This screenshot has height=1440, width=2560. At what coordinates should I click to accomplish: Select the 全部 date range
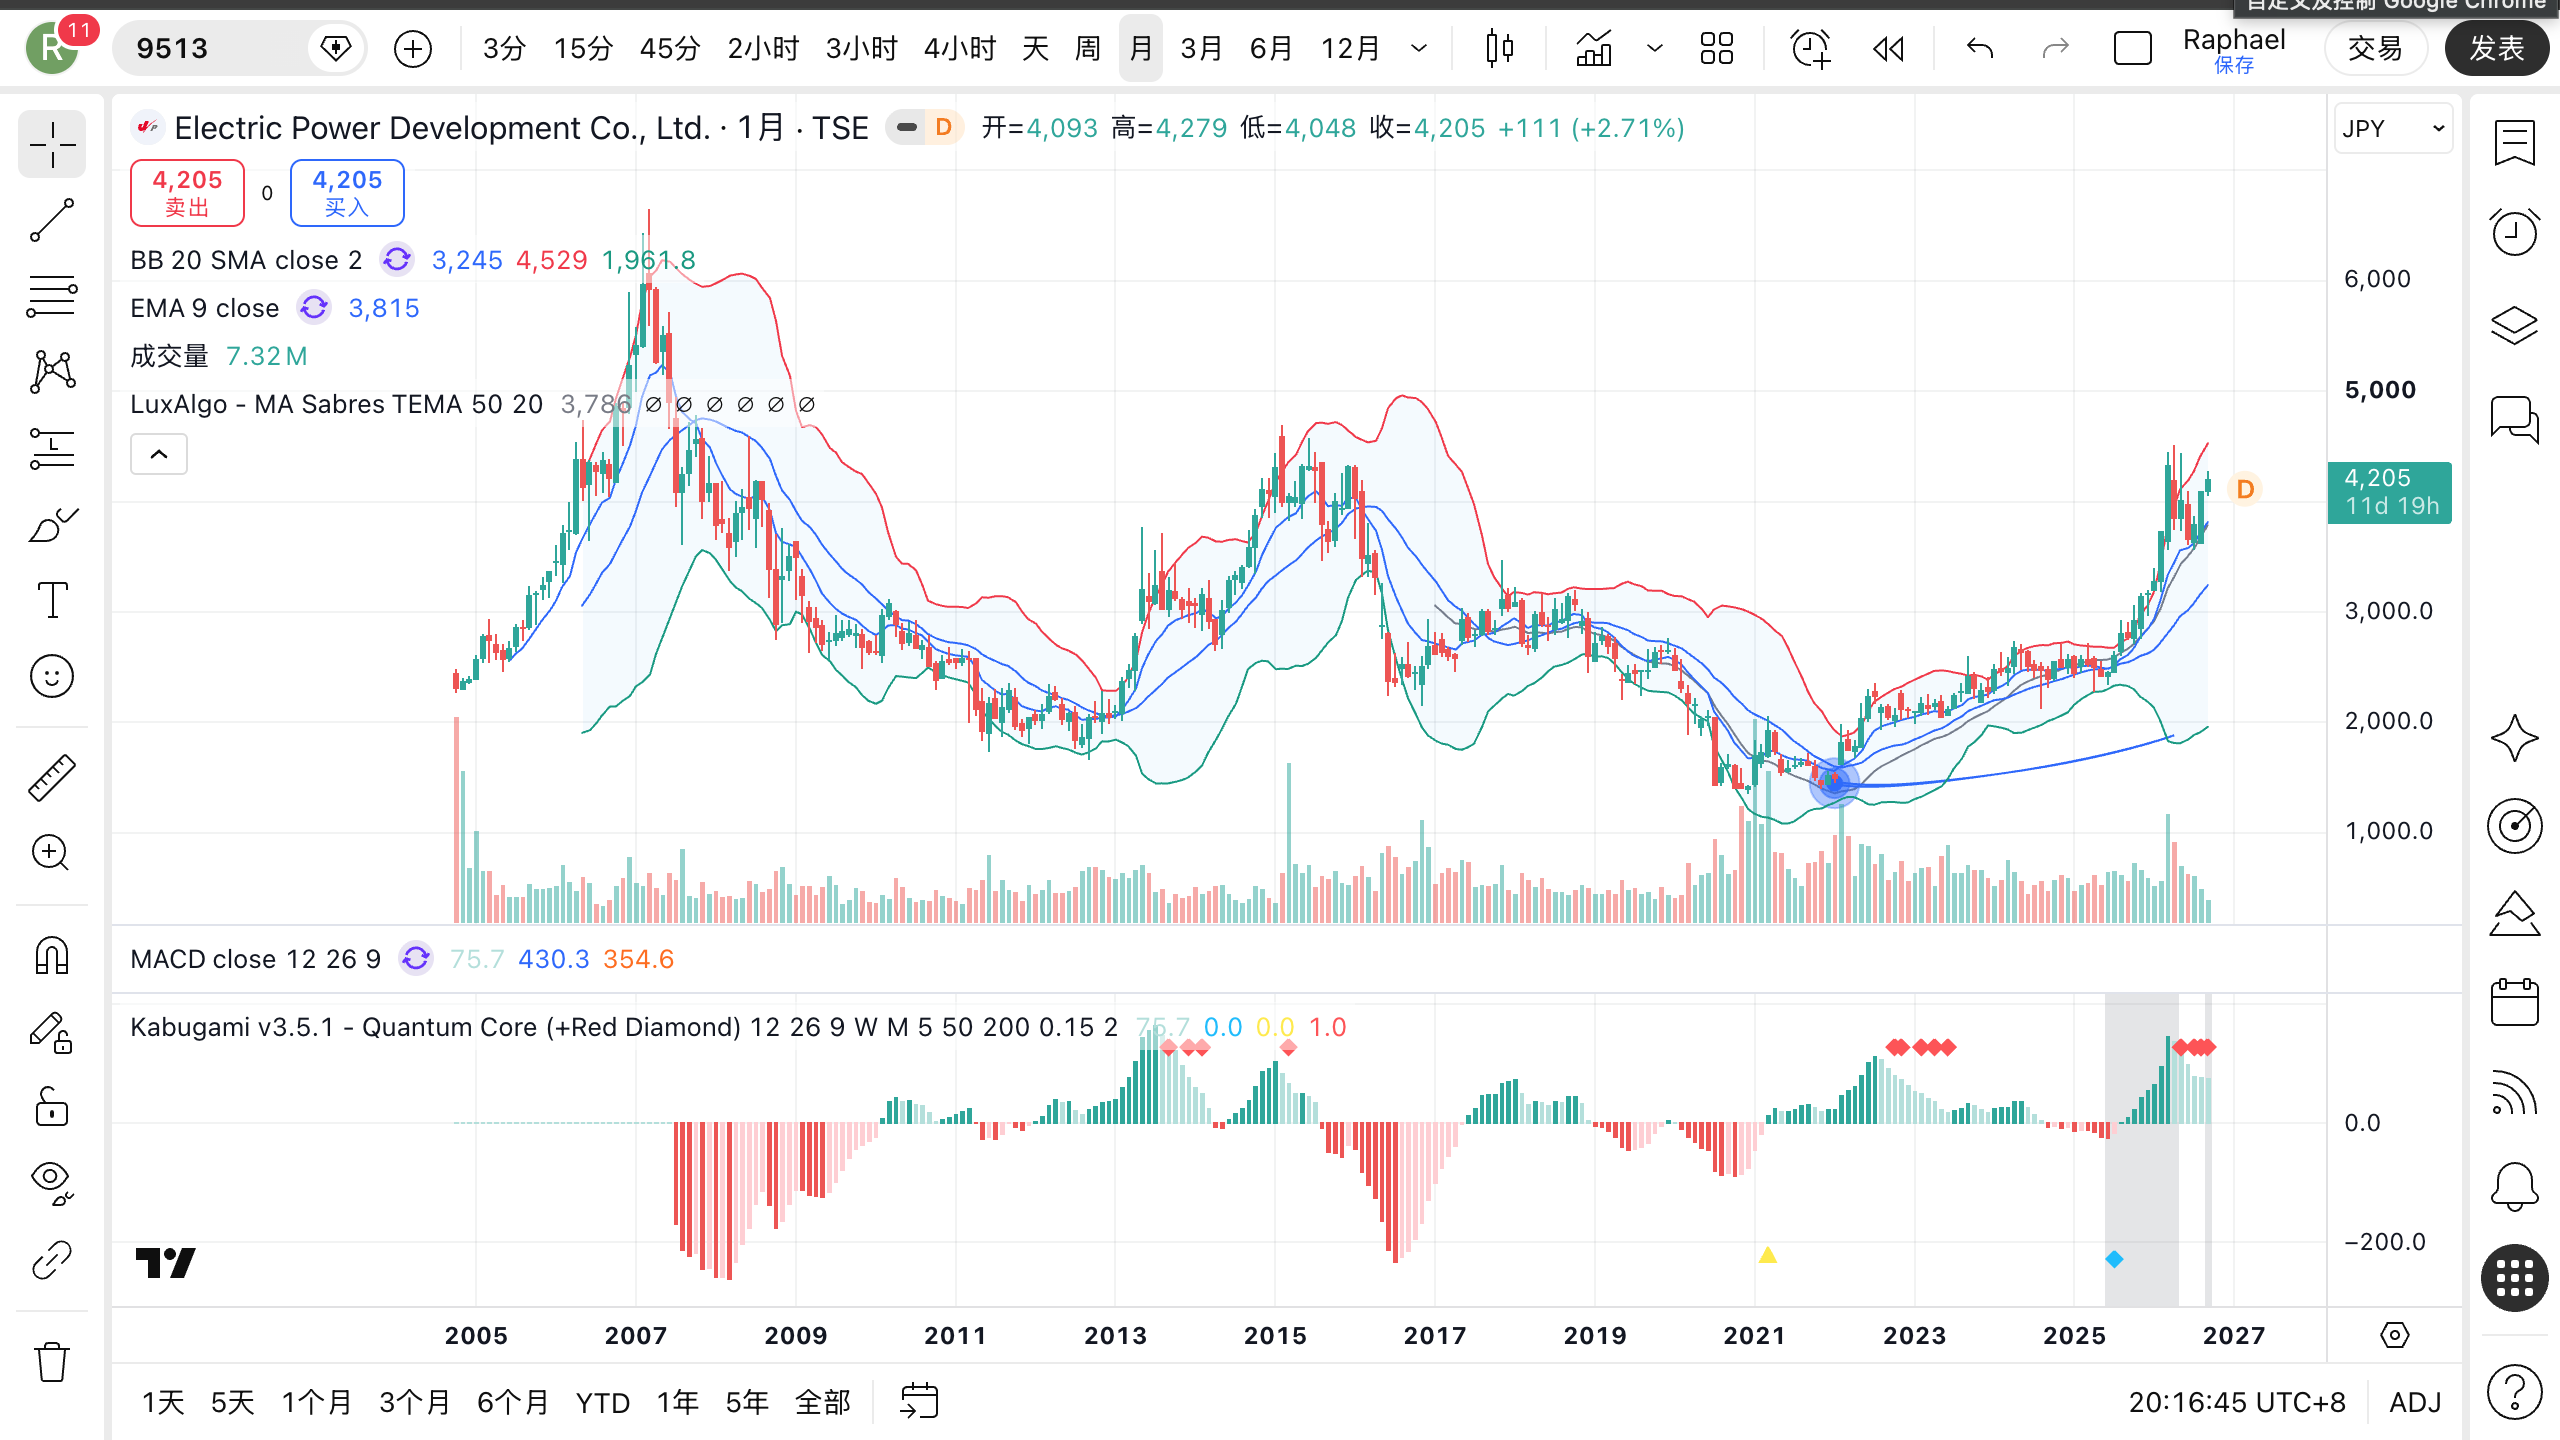[x=822, y=1402]
